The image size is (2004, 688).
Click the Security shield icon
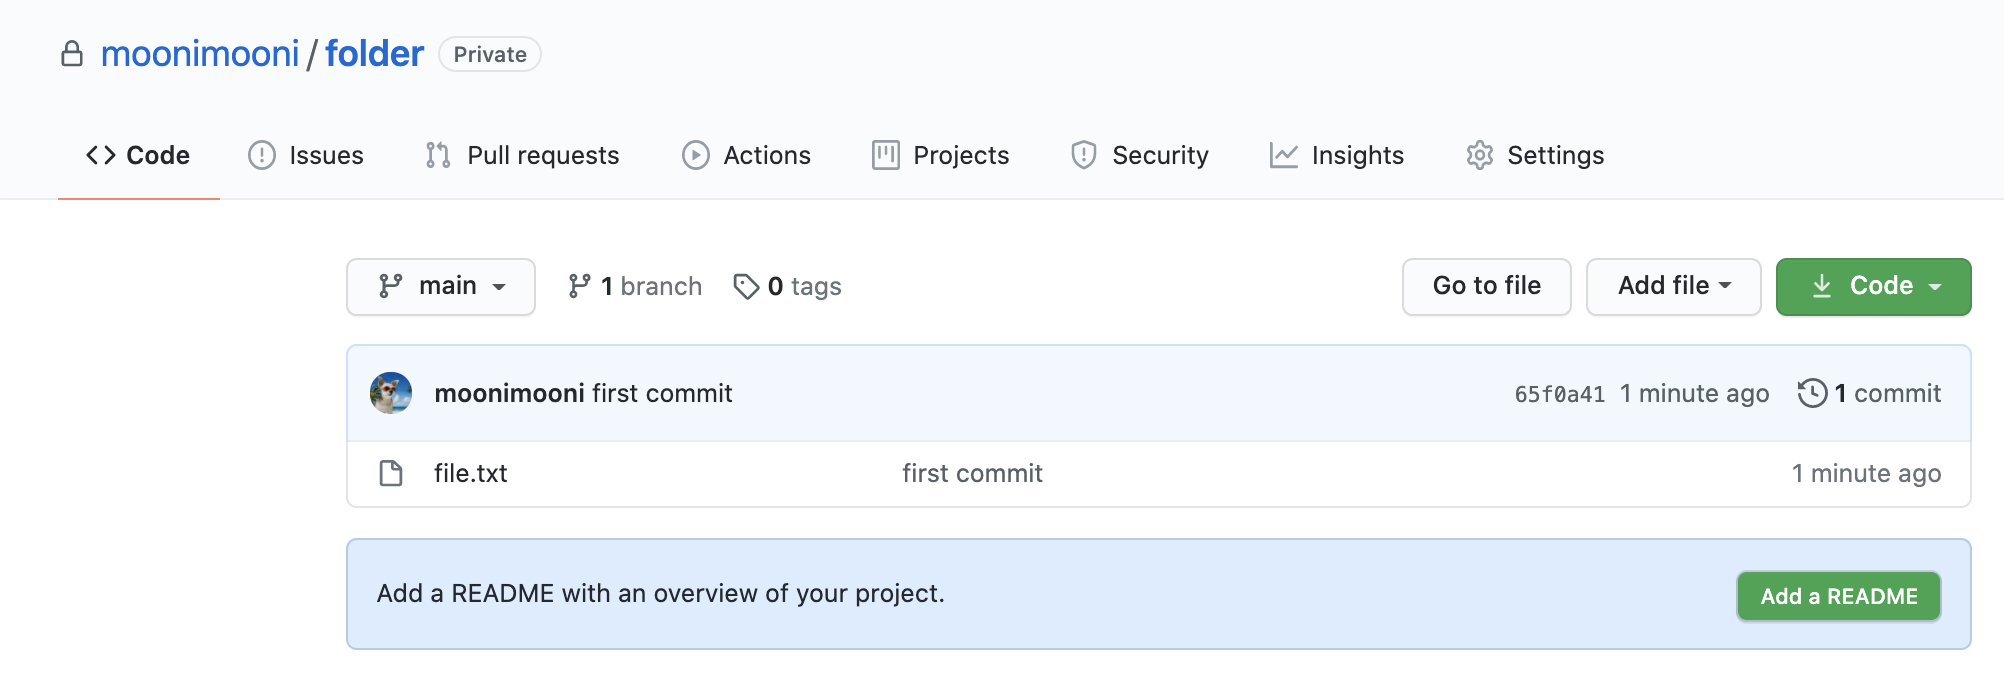pyautogui.click(x=1084, y=155)
